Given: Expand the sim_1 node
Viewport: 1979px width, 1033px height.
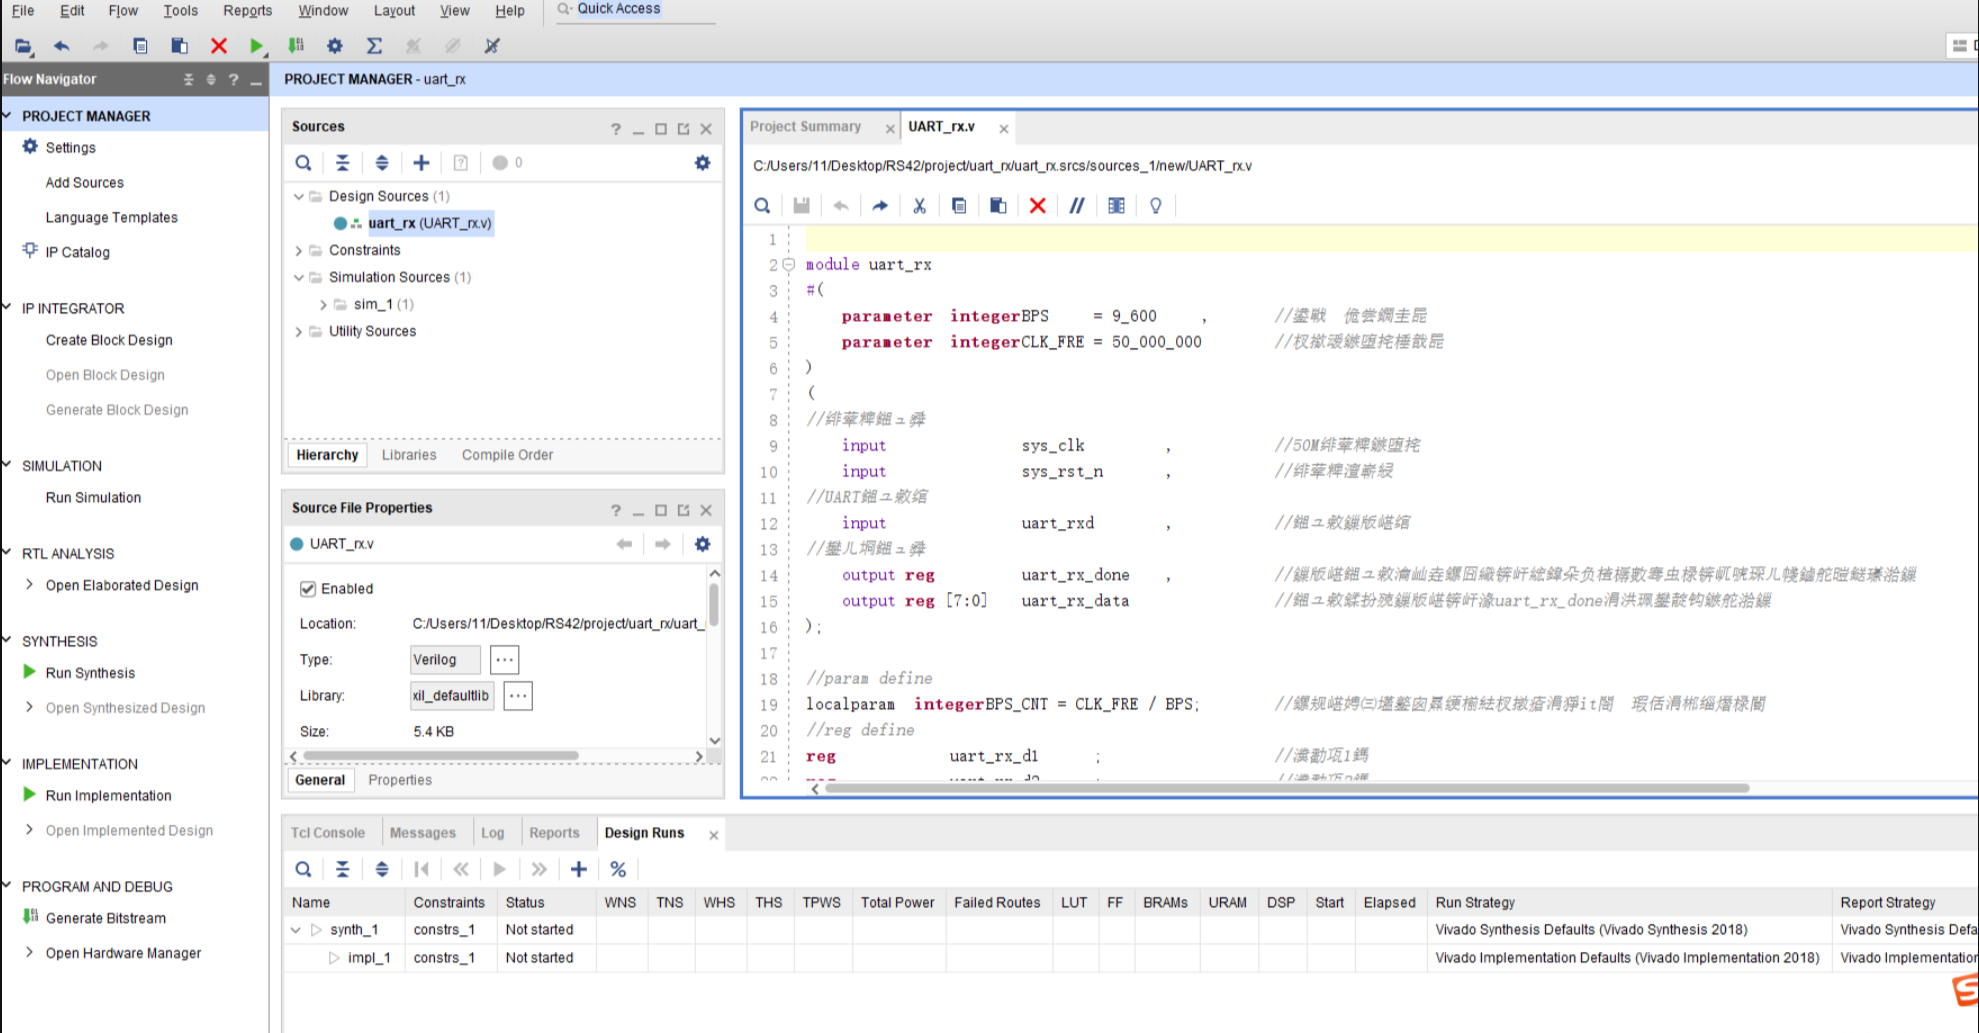Looking at the screenshot, I should point(323,305).
